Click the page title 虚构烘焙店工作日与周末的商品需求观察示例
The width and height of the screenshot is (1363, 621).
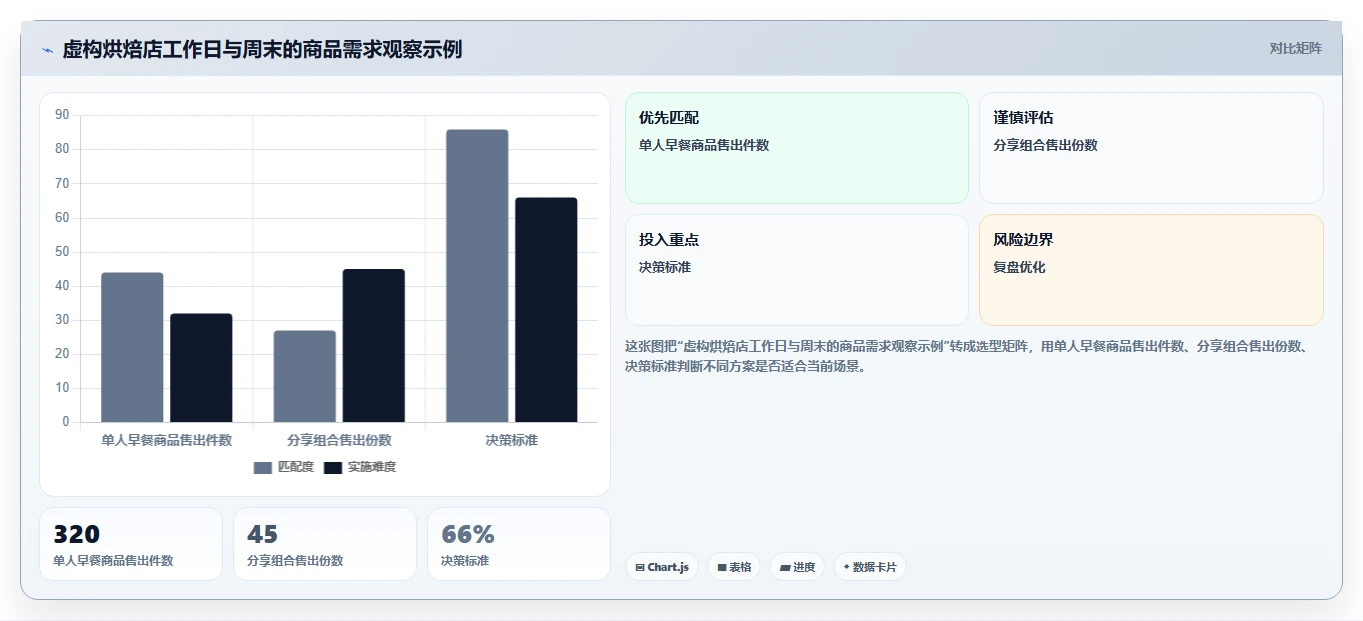click(262, 49)
